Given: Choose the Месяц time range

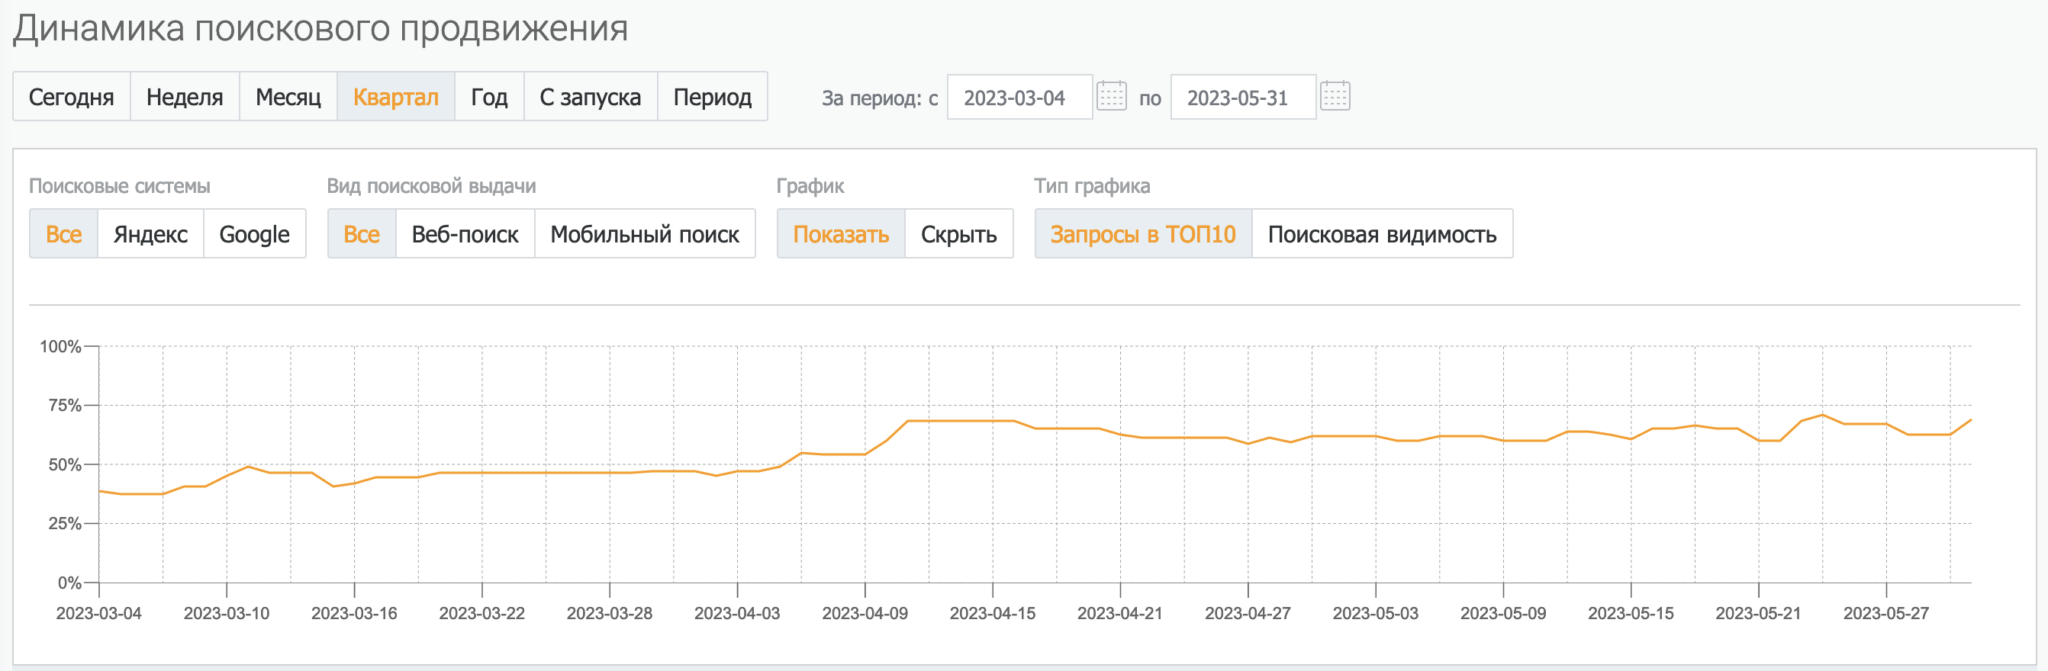Looking at the screenshot, I should click(288, 97).
